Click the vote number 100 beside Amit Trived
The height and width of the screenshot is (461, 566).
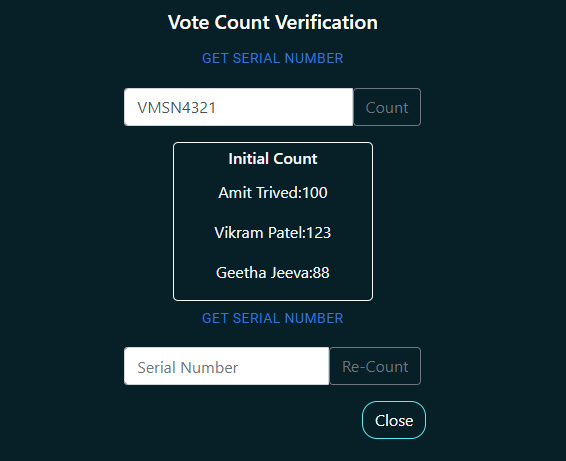[x=315, y=193]
